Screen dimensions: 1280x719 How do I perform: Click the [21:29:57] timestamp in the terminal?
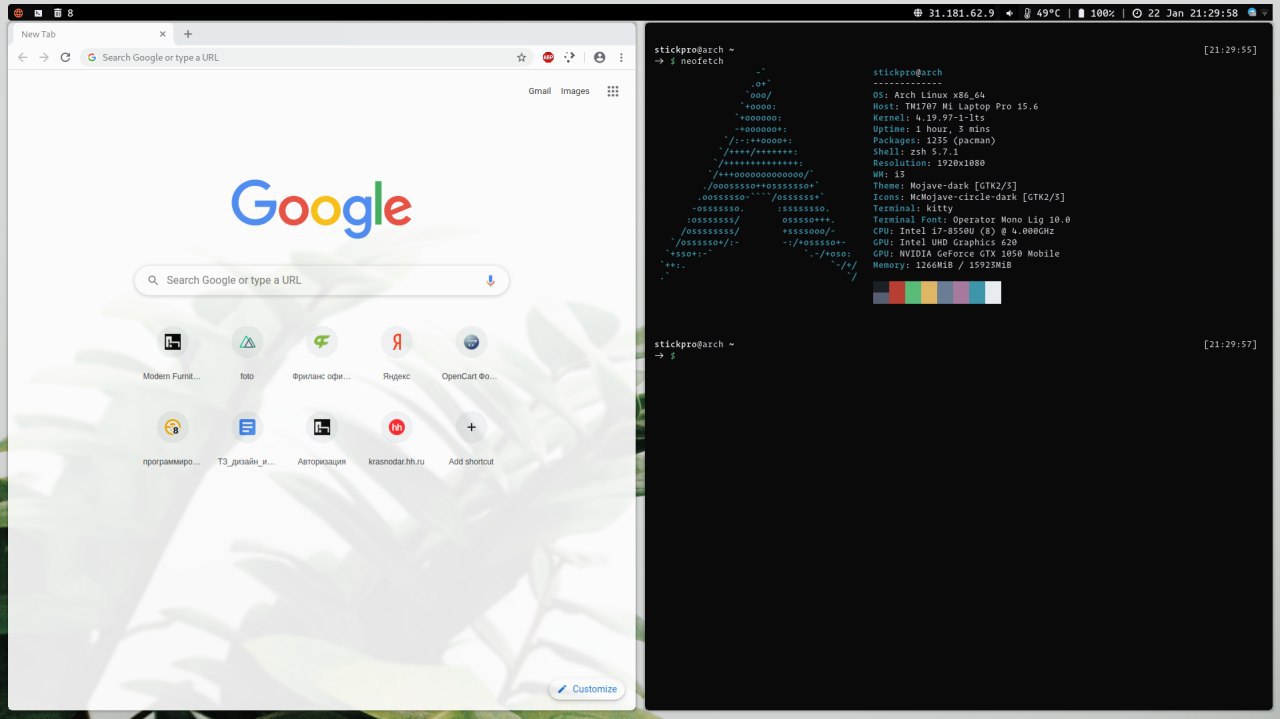tap(1231, 344)
